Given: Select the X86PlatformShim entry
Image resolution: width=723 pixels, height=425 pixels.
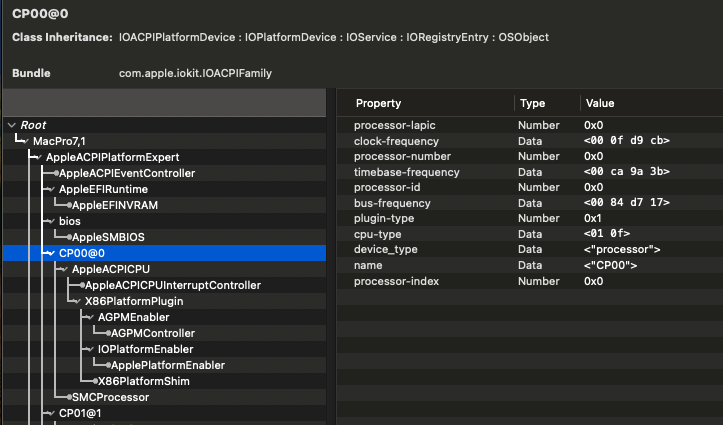Looking at the screenshot, I should click(x=143, y=381).
